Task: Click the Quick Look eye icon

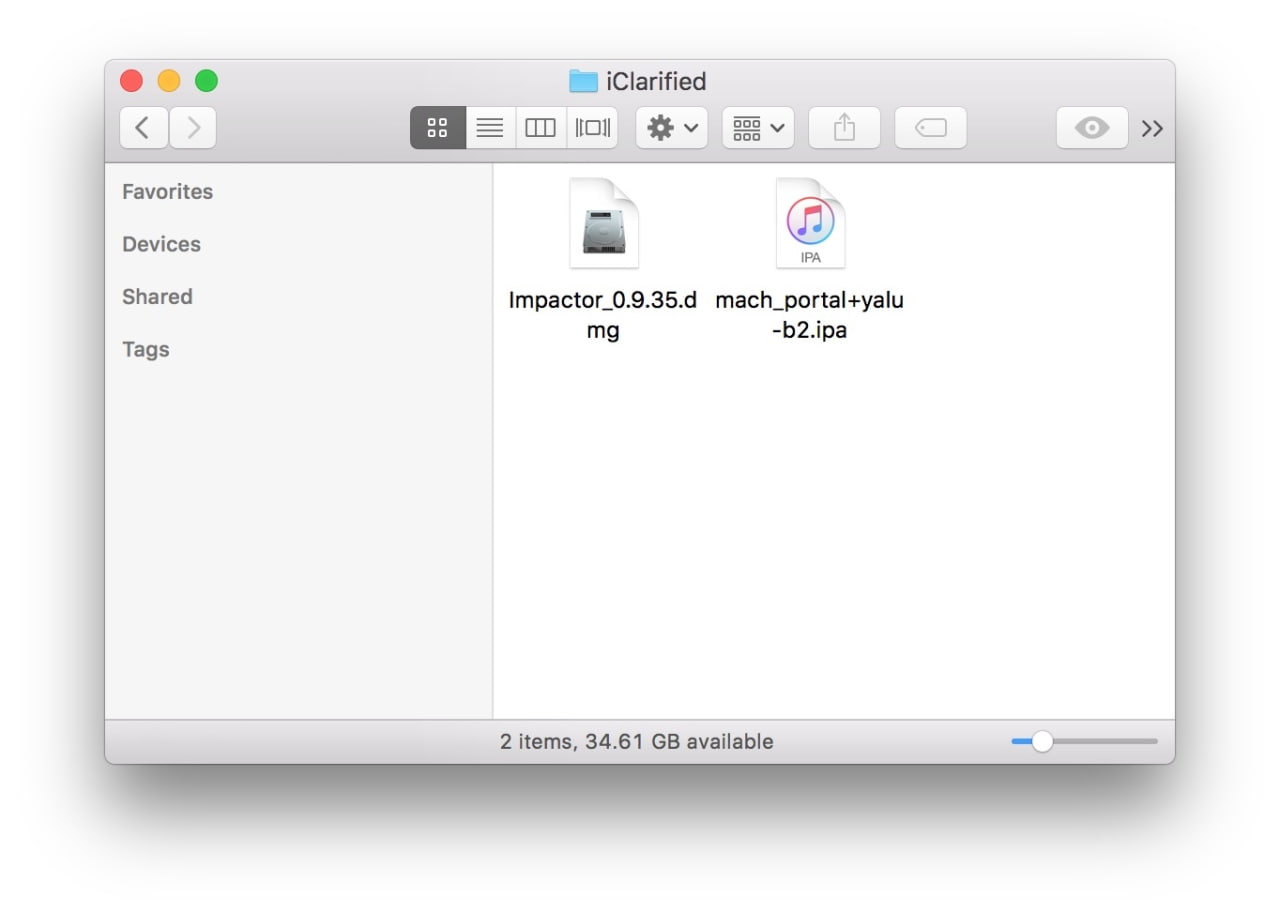Action: tap(1091, 128)
